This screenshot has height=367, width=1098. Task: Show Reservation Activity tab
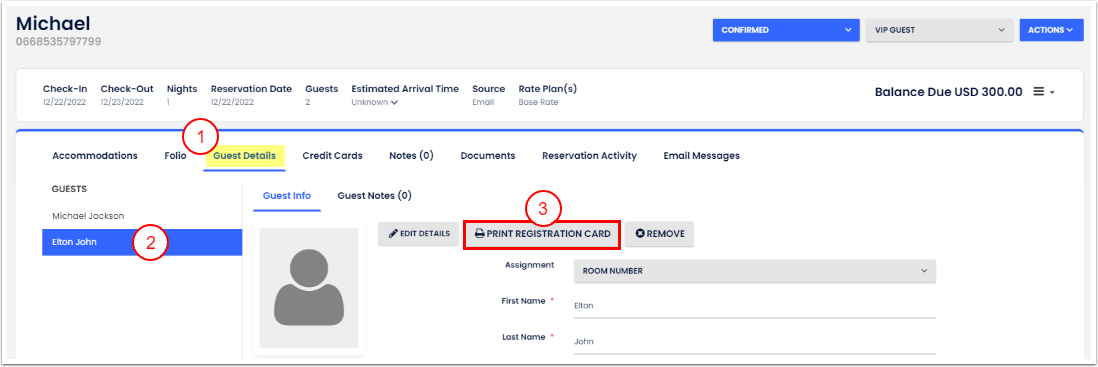pyautogui.click(x=590, y=155)
